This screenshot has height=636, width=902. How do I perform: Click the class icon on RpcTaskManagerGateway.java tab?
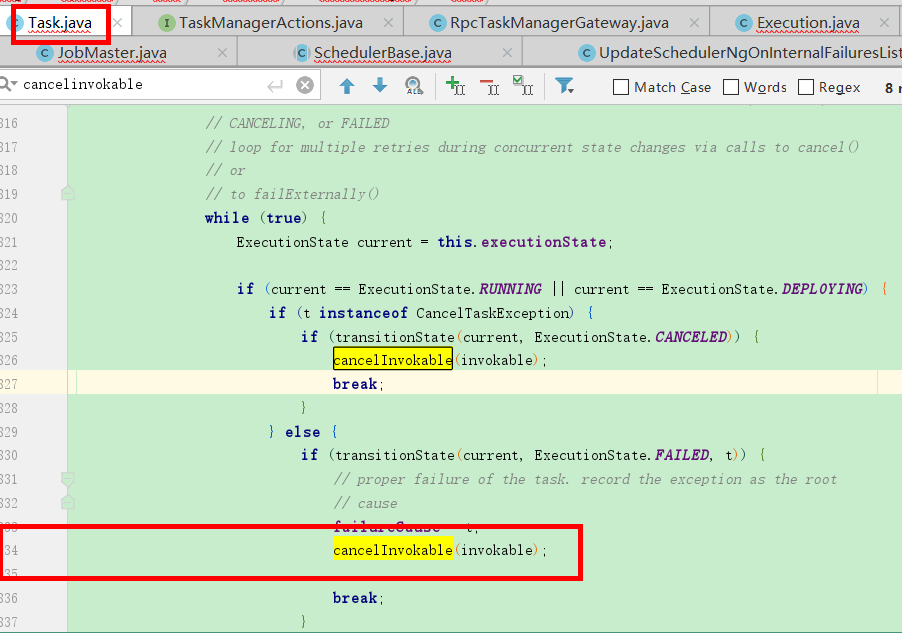[x=438, y=23]
